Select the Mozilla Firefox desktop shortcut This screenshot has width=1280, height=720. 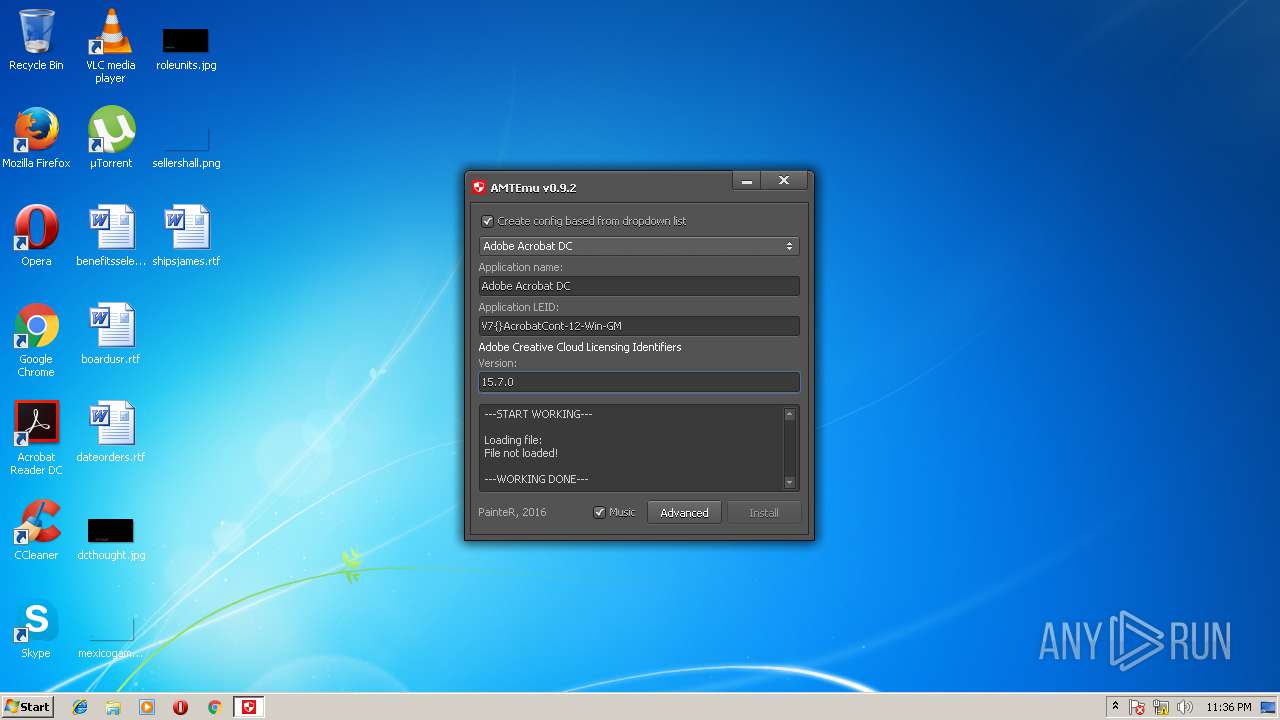coord(36,138)
